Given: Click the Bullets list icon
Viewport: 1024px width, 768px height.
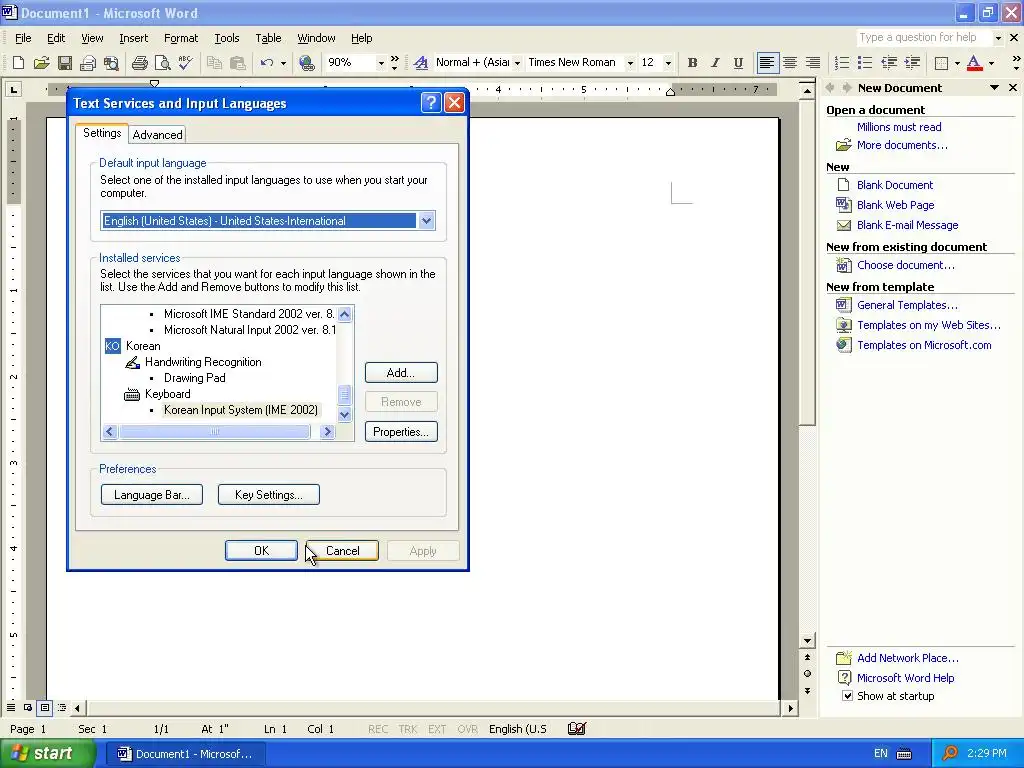Looking at the screenshot, I should tap(865, 63).
